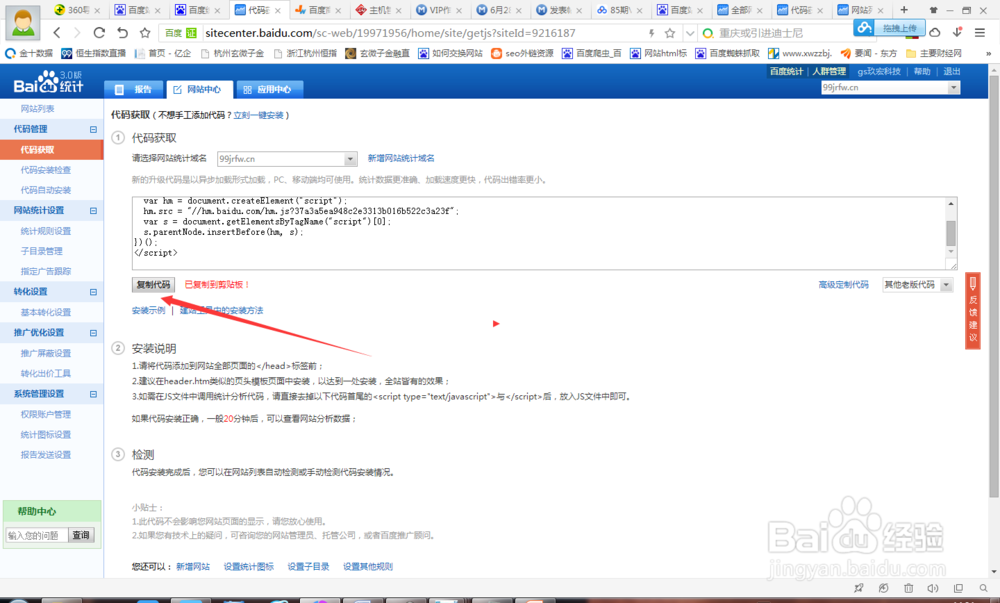The width and height of the screenshot is (1000, 603).
Task: Open the 金十数据 bookmark
Action: [x=29, y=54]
